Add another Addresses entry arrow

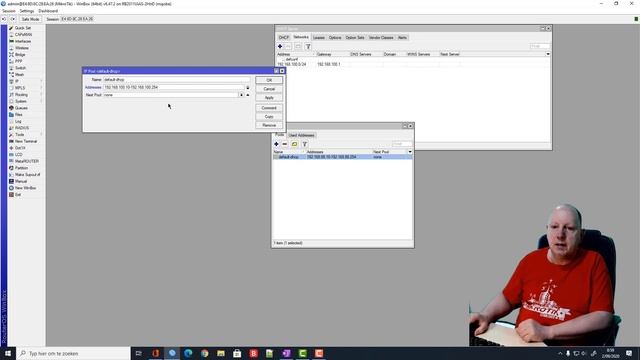(248, 88)
